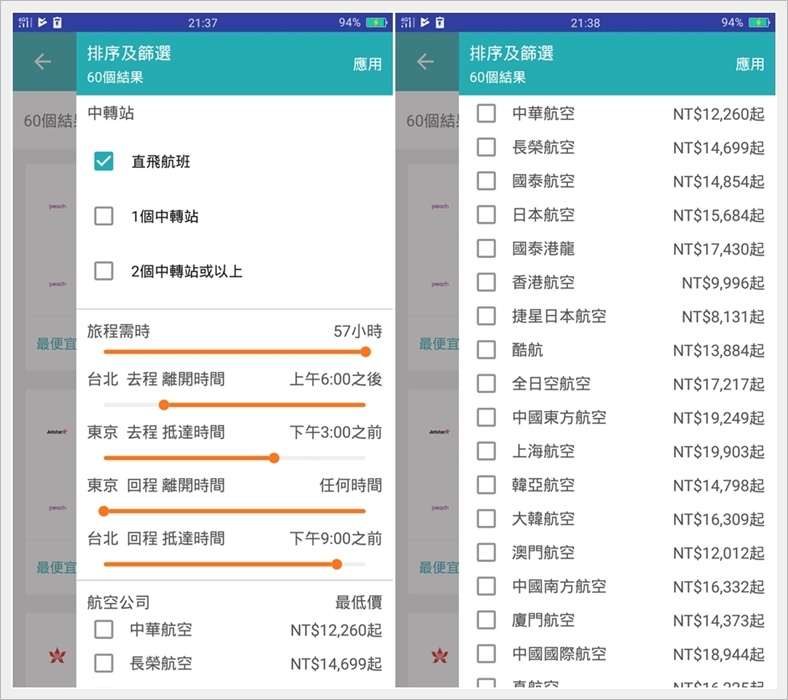Check 中華航空 in the right screen list
The width and height of the screenshot is (788, 700).
tap(486, 113)
